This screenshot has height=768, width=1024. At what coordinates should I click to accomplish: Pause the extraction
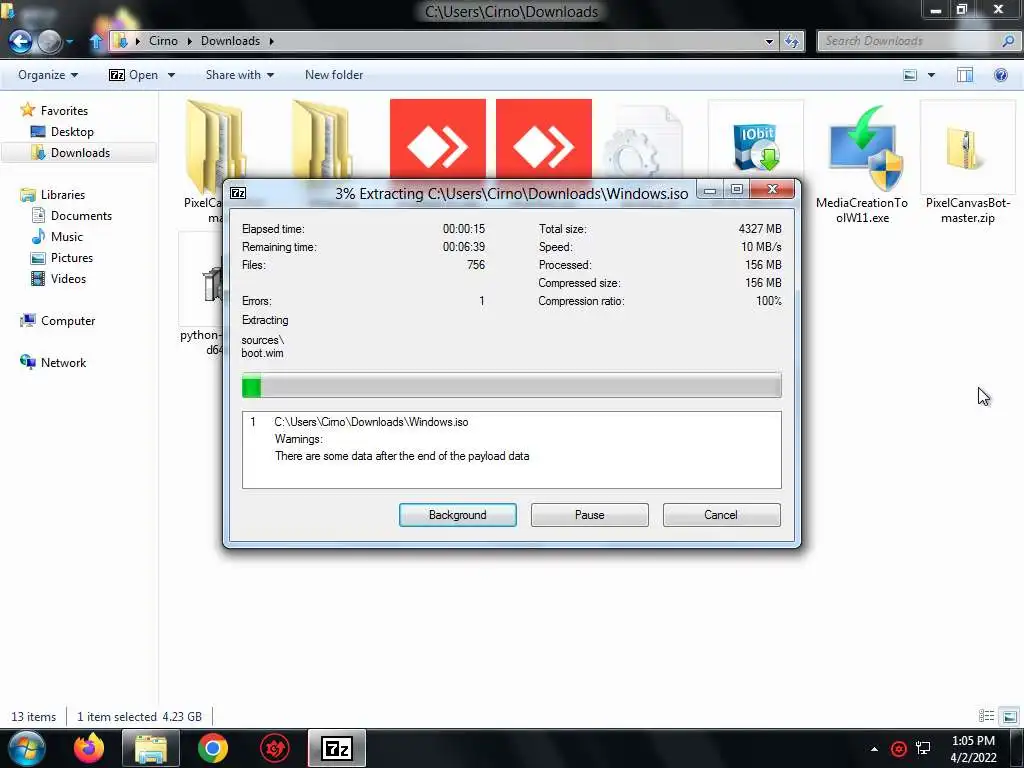pos(590,515)
